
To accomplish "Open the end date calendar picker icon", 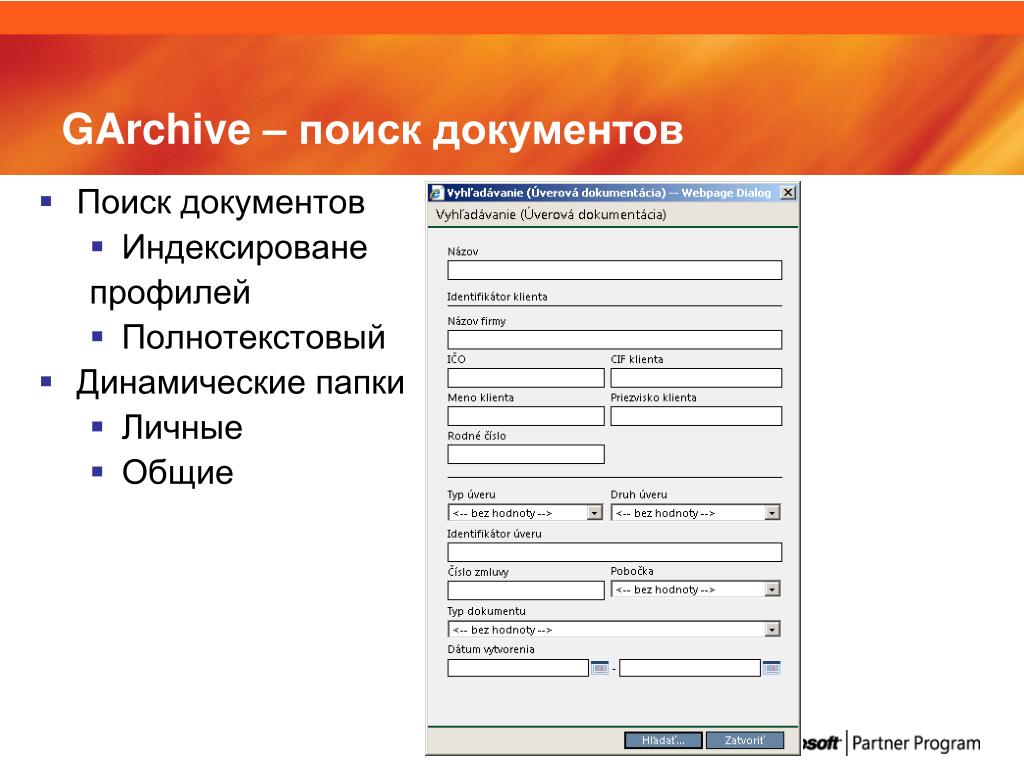I will pyautogui.click(x=771, y=667).
